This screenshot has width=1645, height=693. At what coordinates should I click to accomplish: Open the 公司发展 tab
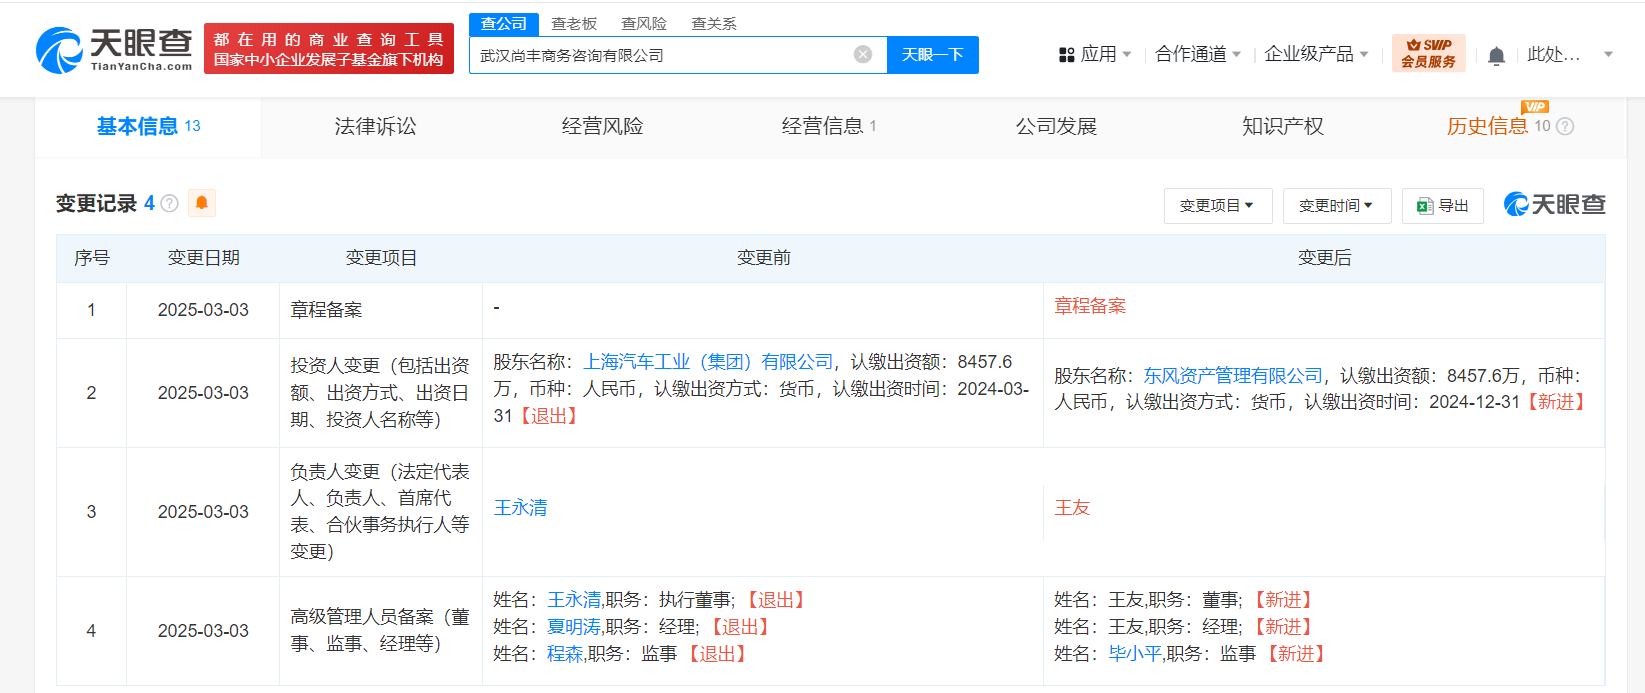pos(1056,126)
